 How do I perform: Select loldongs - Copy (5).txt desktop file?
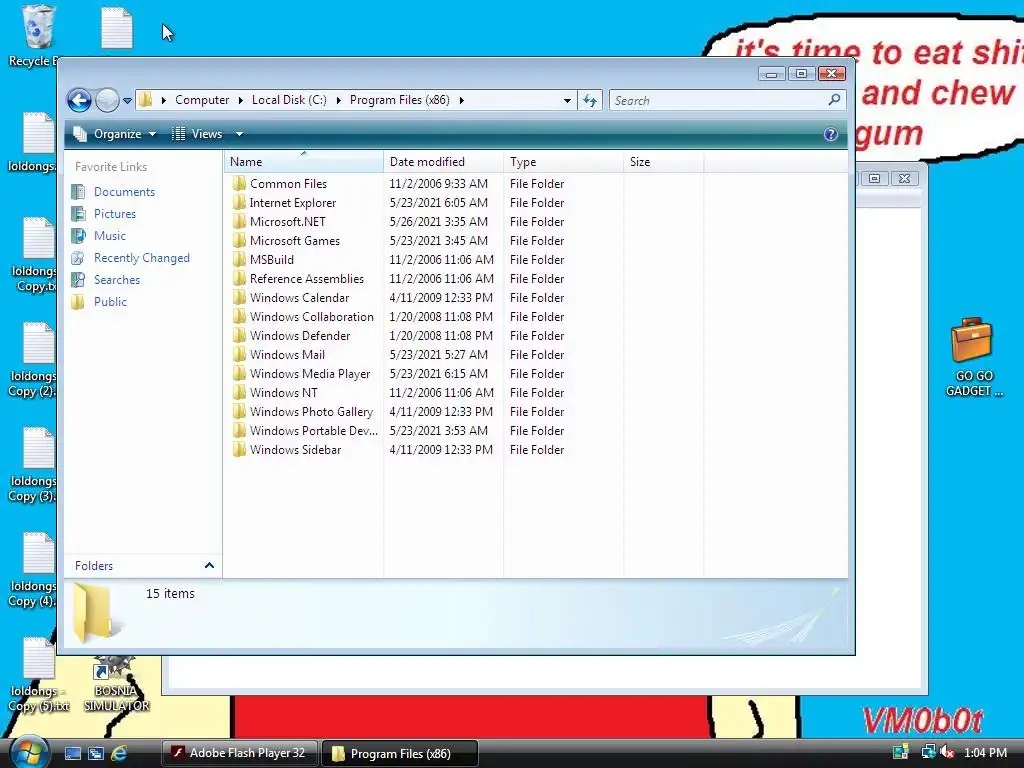(x=39, y=676)
